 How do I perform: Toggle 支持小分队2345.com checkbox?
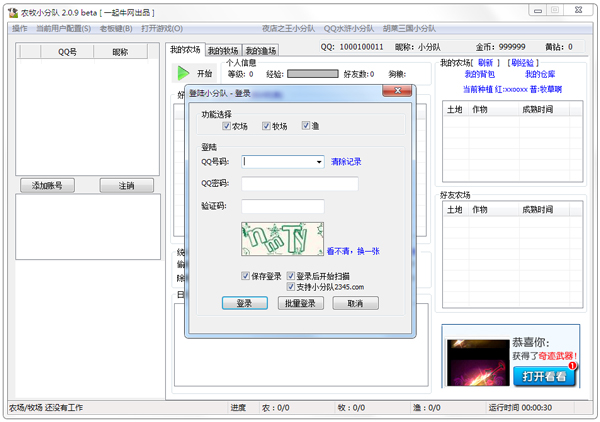point(291,287)
